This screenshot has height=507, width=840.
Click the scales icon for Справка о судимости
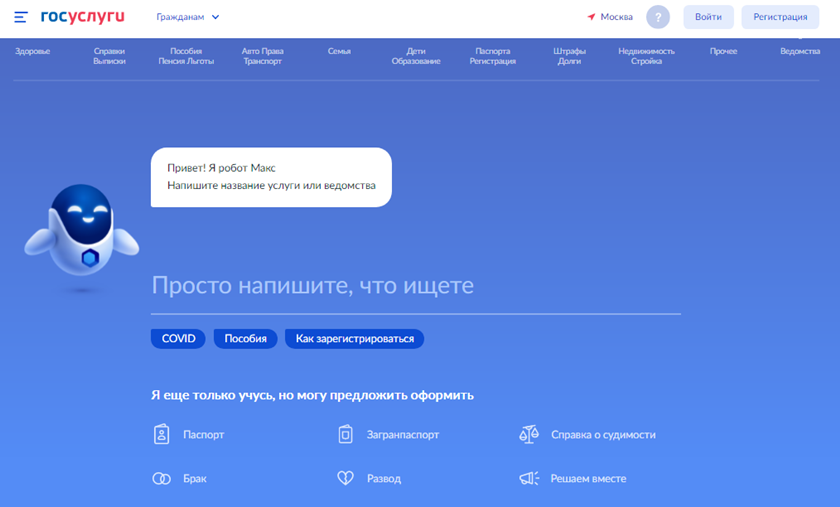tap(529, 435)
